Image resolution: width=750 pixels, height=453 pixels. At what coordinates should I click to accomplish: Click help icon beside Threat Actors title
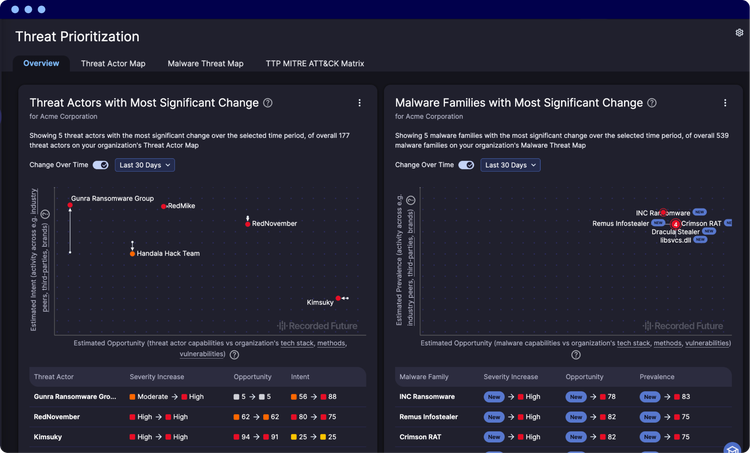(268, 103)
